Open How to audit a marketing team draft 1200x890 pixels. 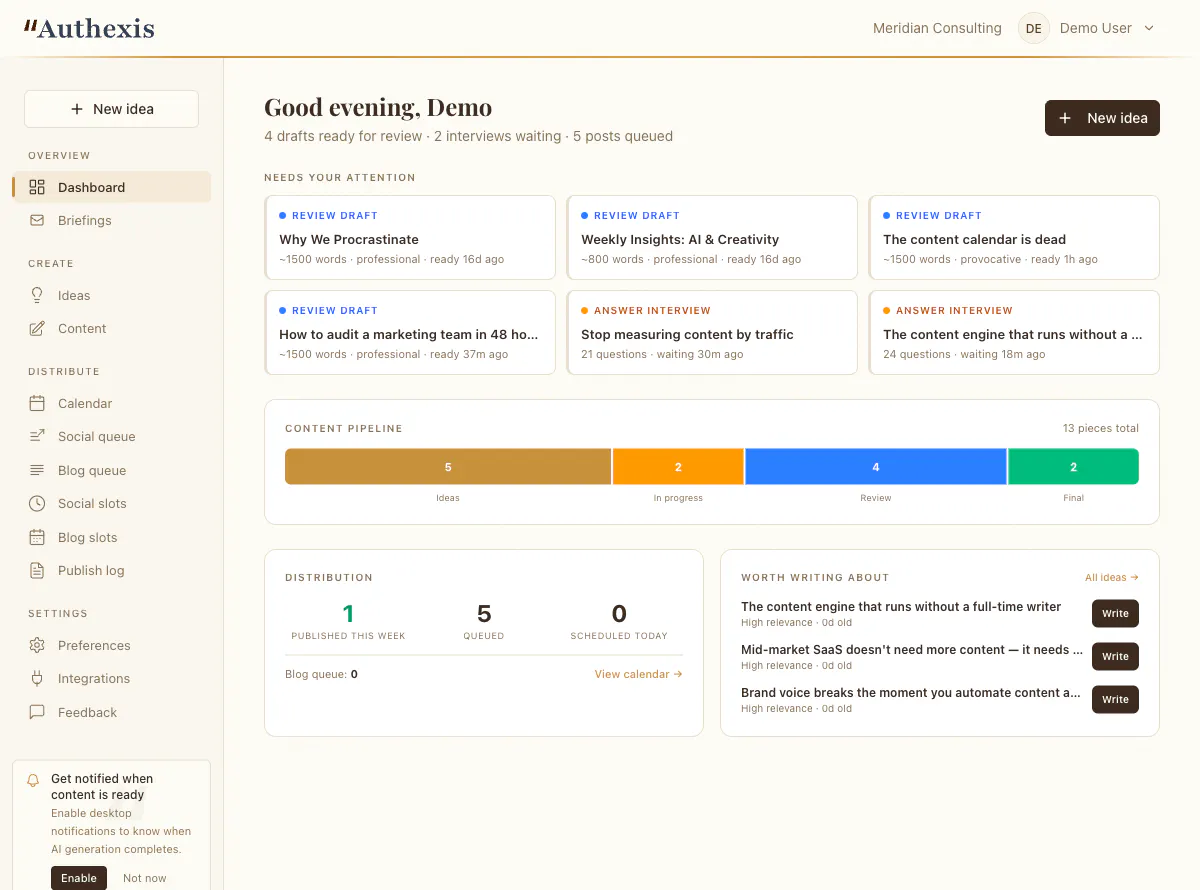click(410, 332)
